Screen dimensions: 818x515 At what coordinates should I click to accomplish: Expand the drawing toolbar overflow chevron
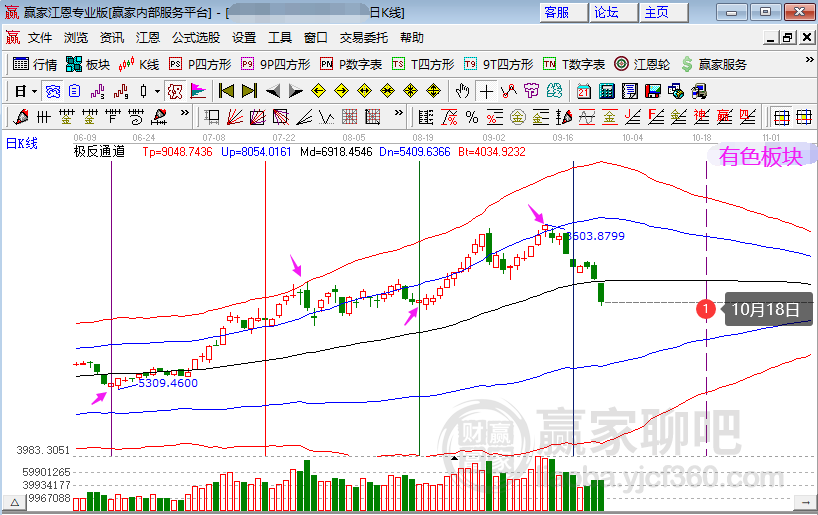point(185,113)
